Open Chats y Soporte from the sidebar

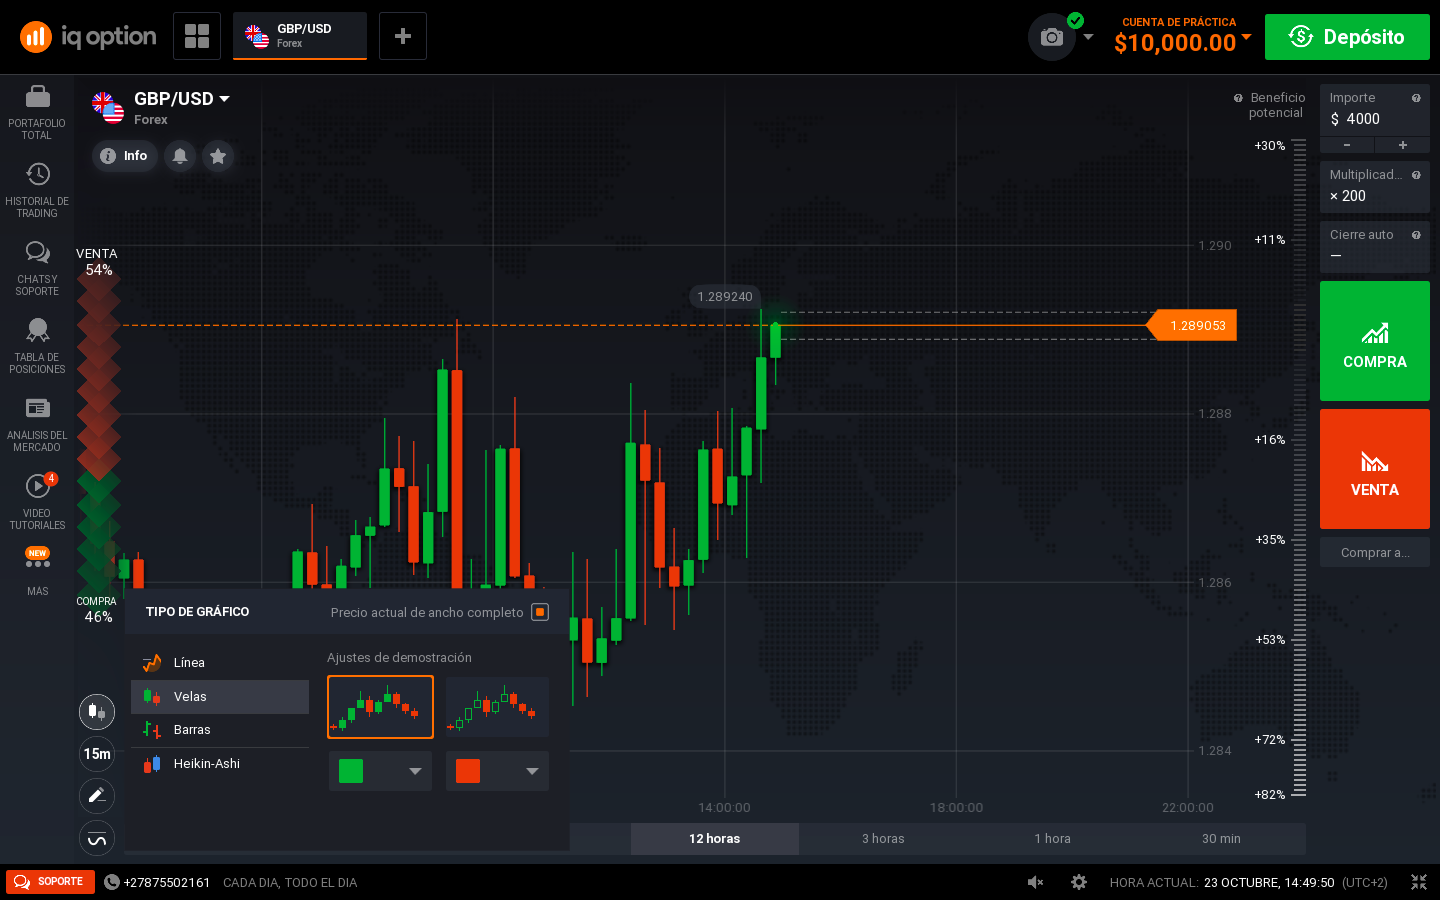[x=37, y=268]
